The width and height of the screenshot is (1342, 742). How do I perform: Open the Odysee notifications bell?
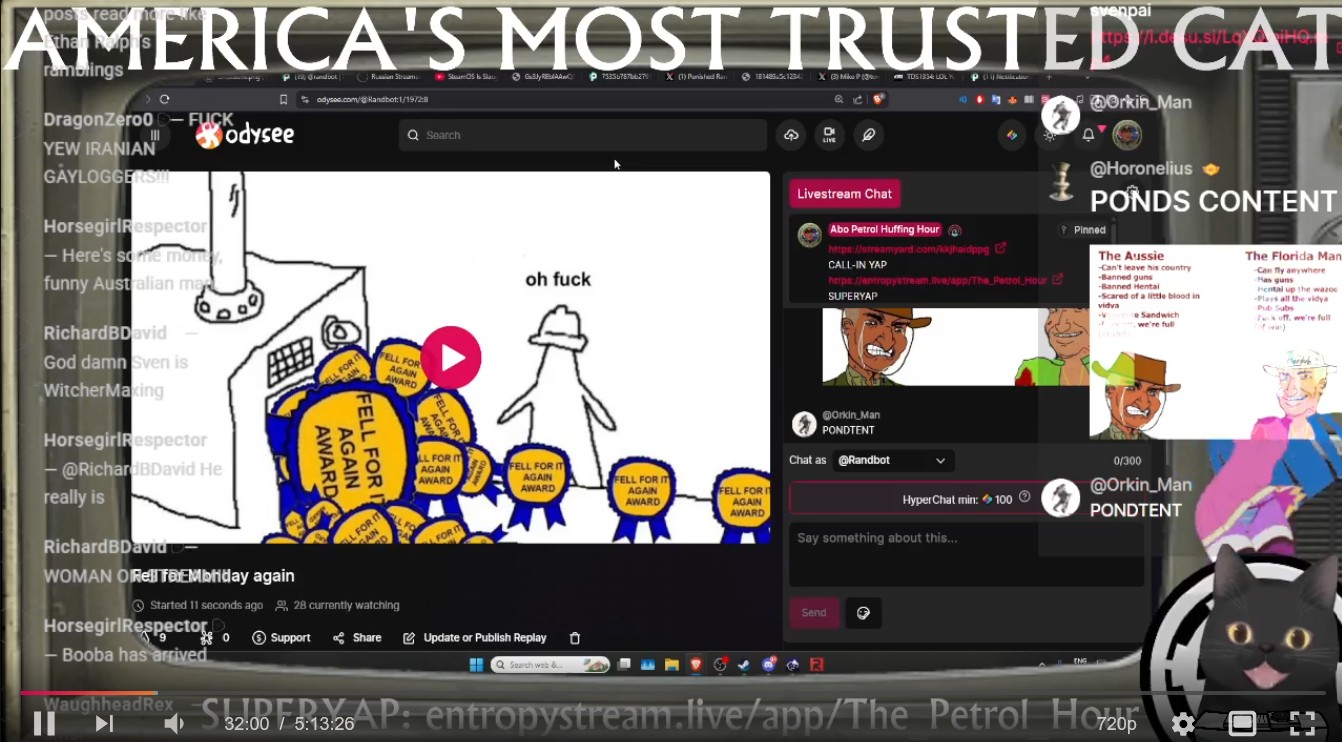click(x=1089, y=135)
